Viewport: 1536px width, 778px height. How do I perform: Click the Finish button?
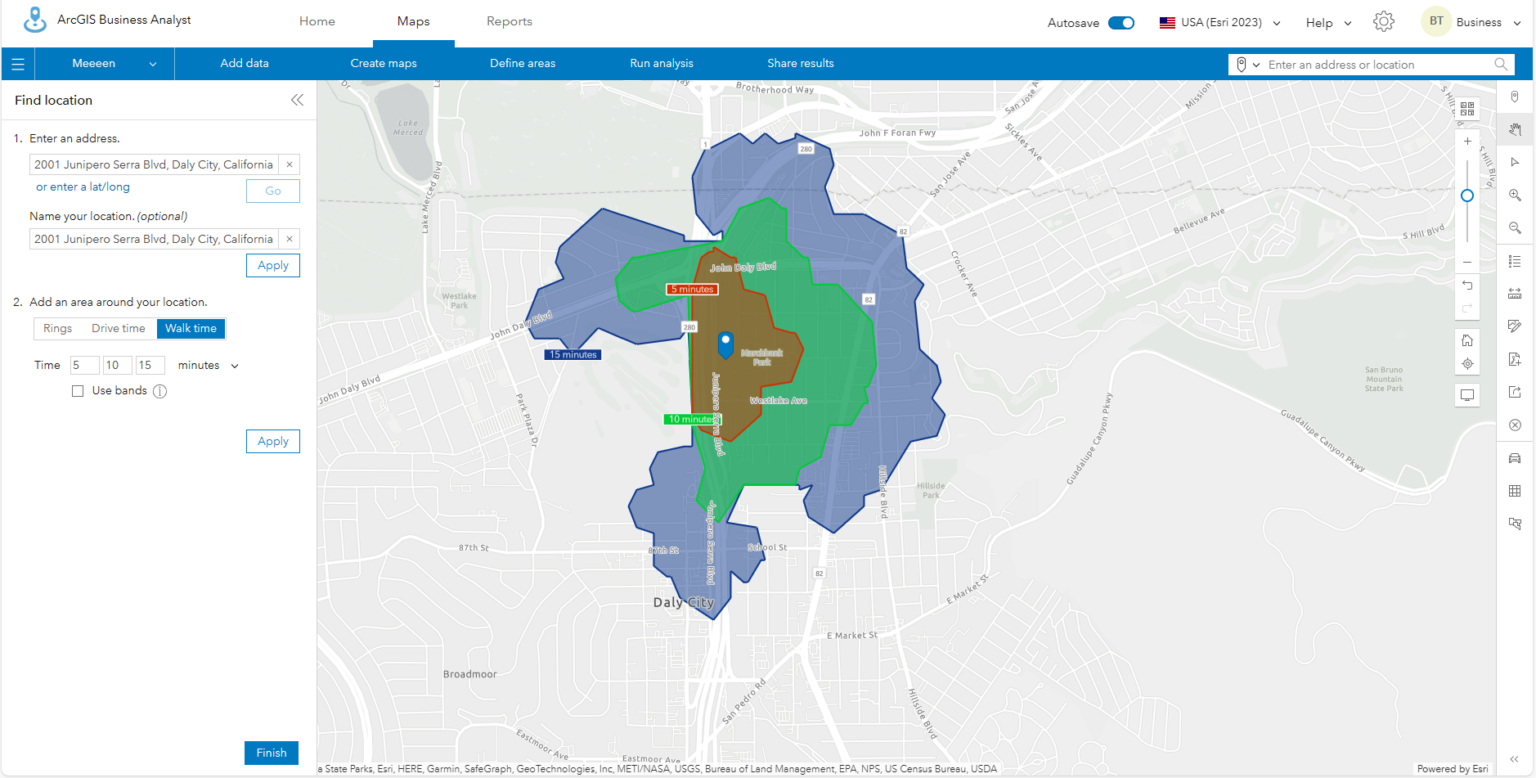click(271, 753)
